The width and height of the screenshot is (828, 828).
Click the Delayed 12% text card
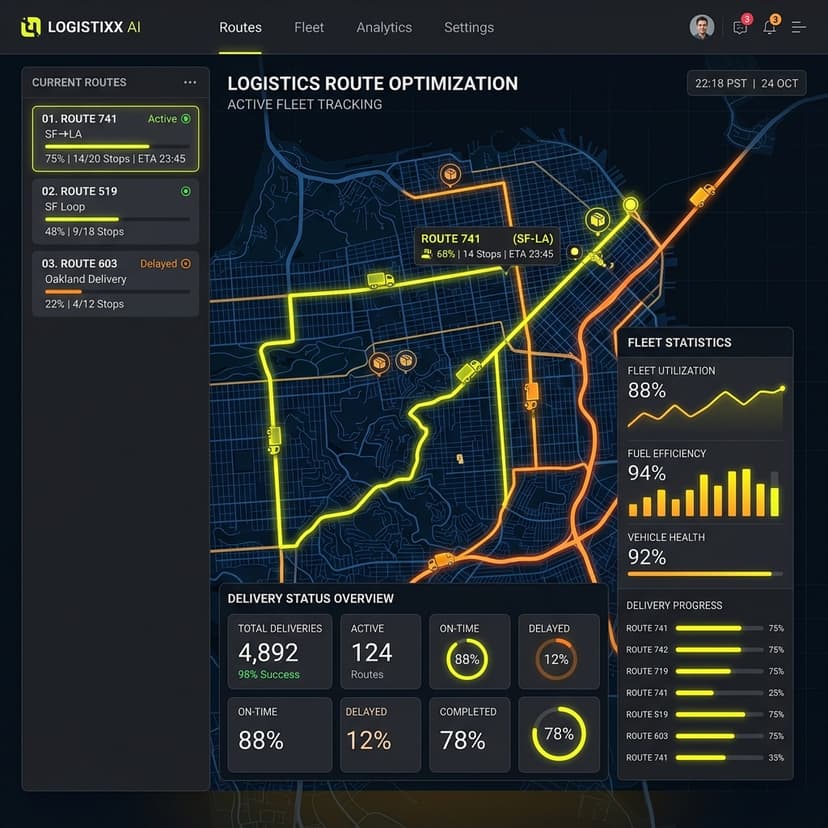(381, 735)
